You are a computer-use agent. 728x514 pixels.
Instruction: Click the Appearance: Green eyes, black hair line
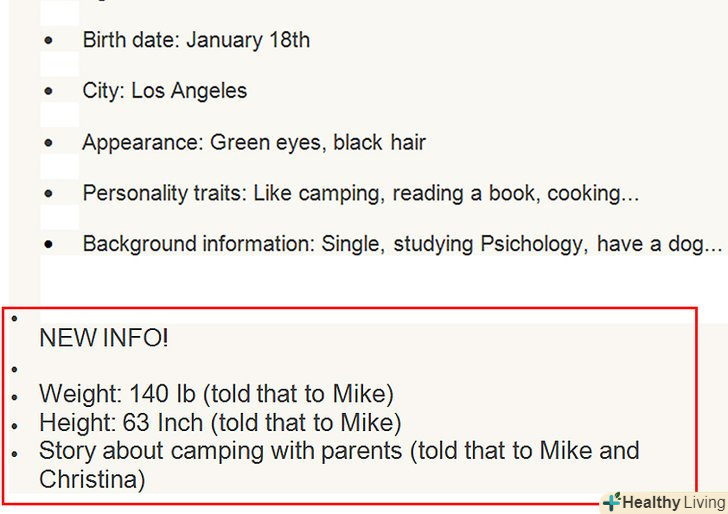[x=254, y=142]
